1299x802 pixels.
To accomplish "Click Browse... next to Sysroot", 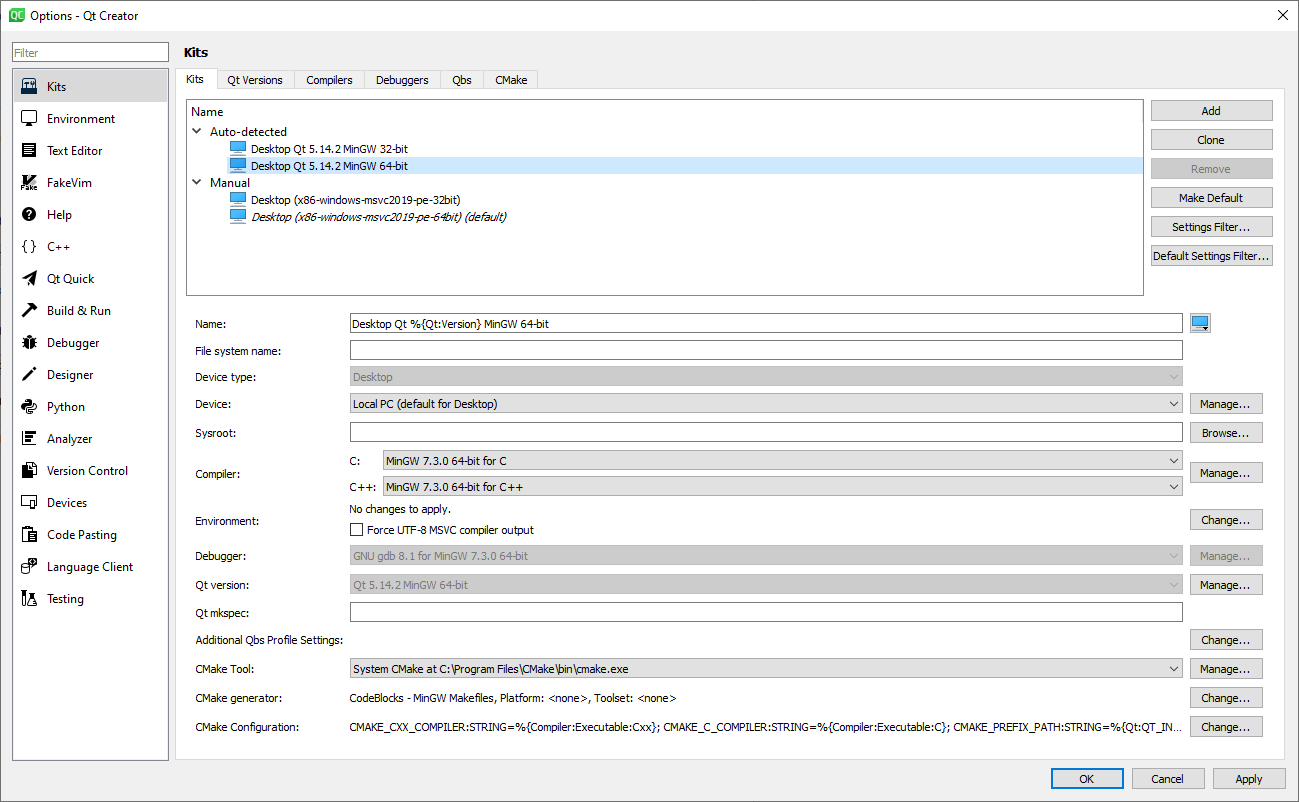I will [1226, 433].
